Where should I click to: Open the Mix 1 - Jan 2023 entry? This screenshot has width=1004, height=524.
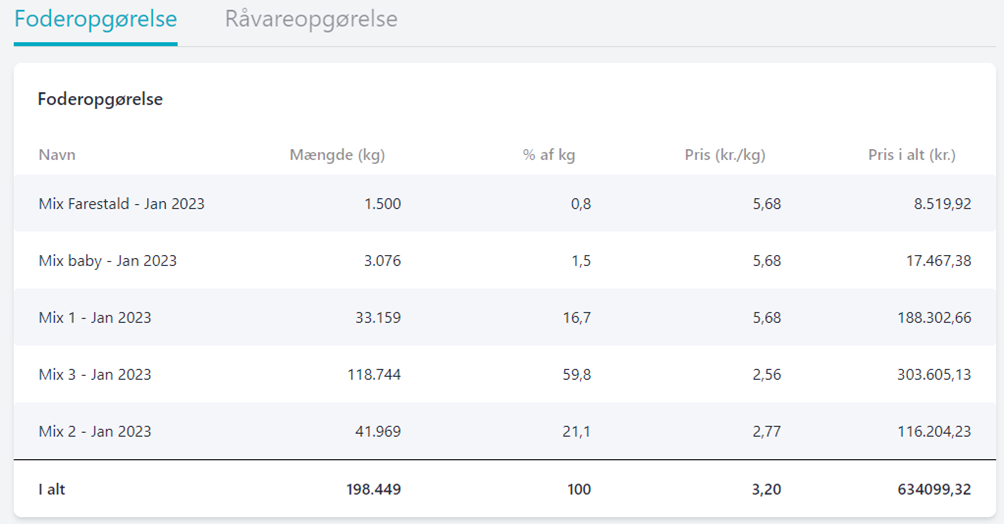(x=95, y=318)
